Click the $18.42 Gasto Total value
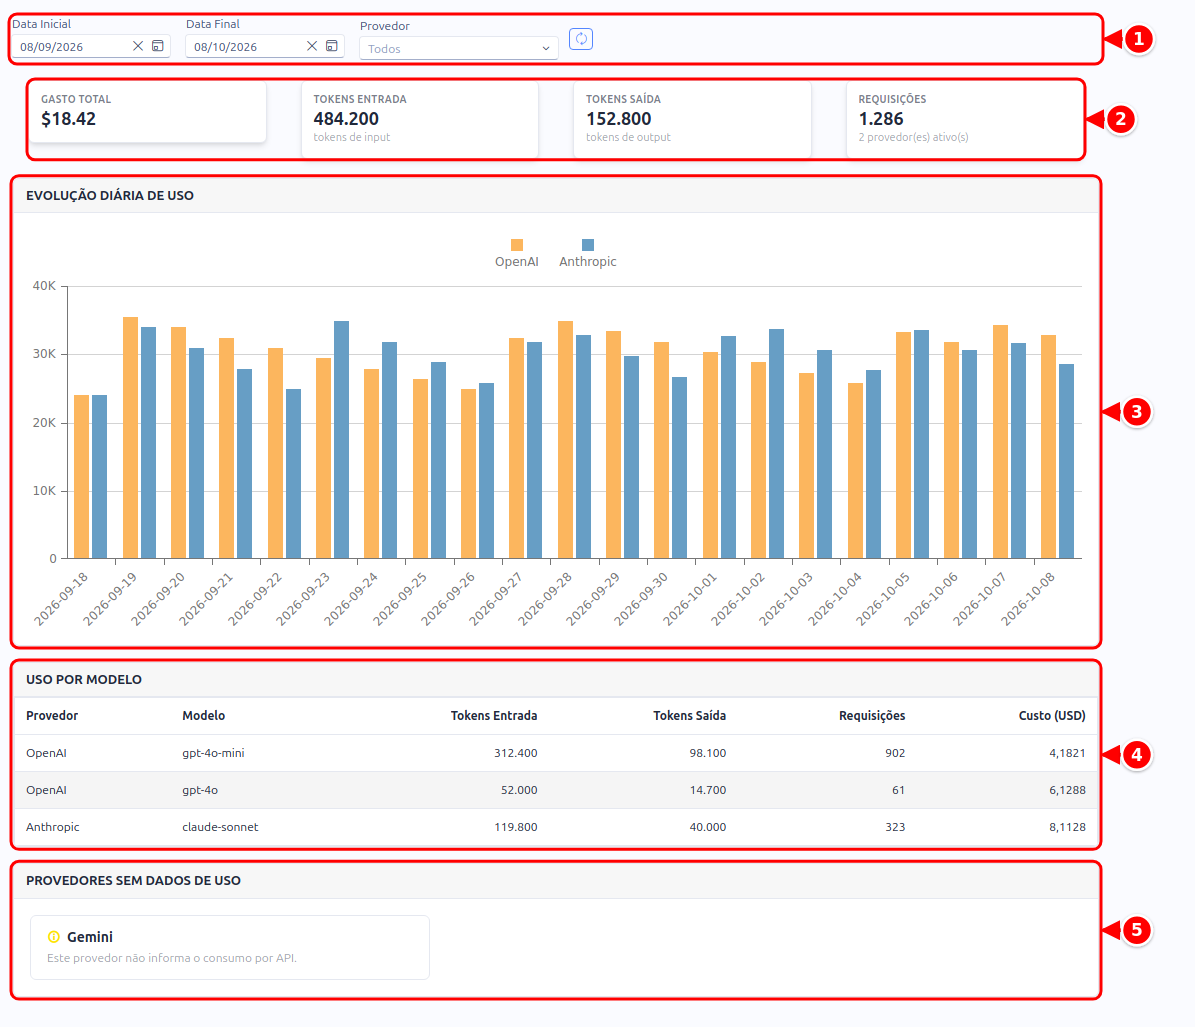 (69, 119)
